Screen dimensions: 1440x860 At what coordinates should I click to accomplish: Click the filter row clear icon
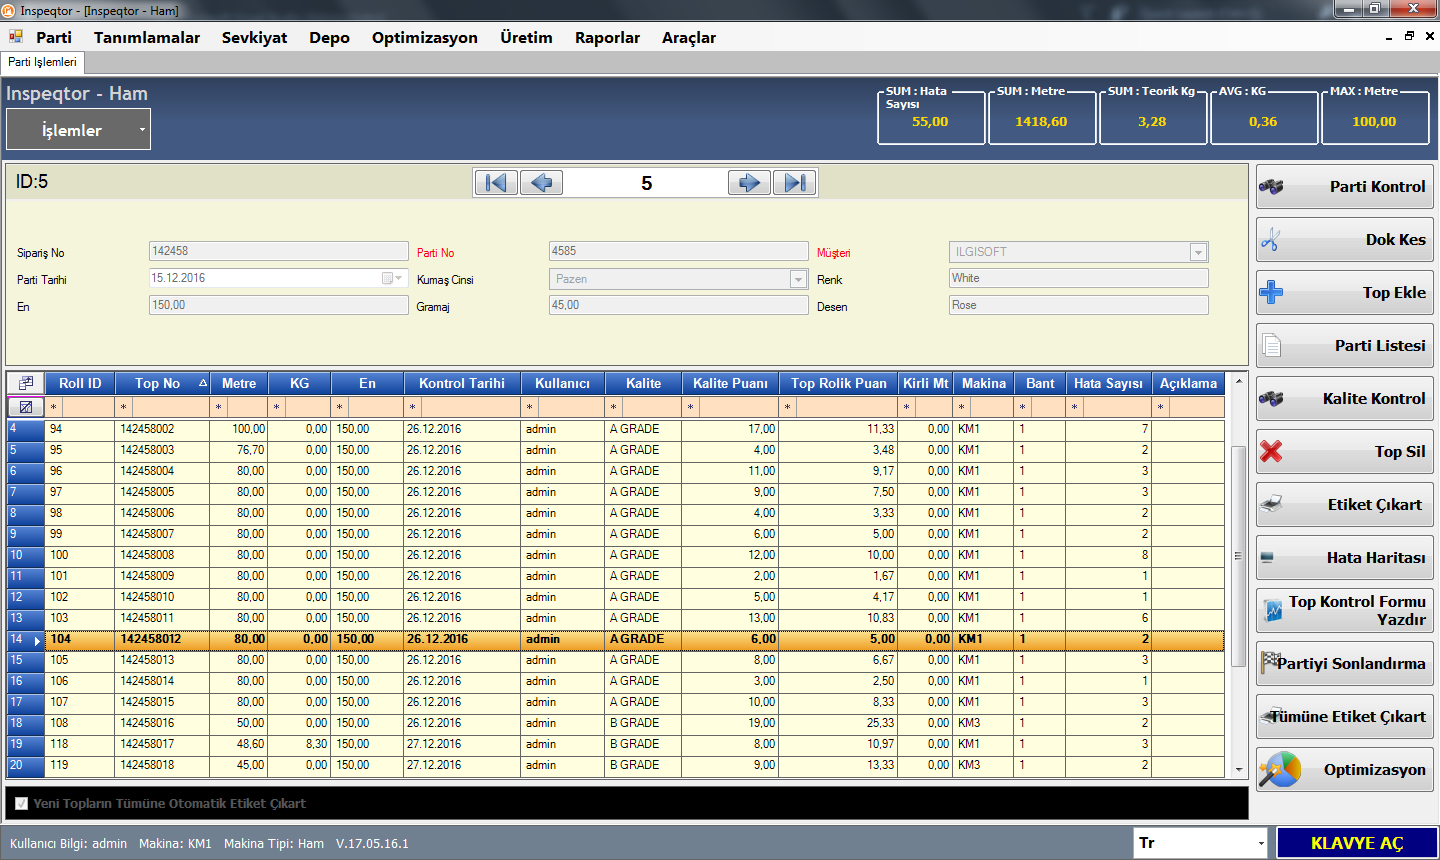pos(26,407)
